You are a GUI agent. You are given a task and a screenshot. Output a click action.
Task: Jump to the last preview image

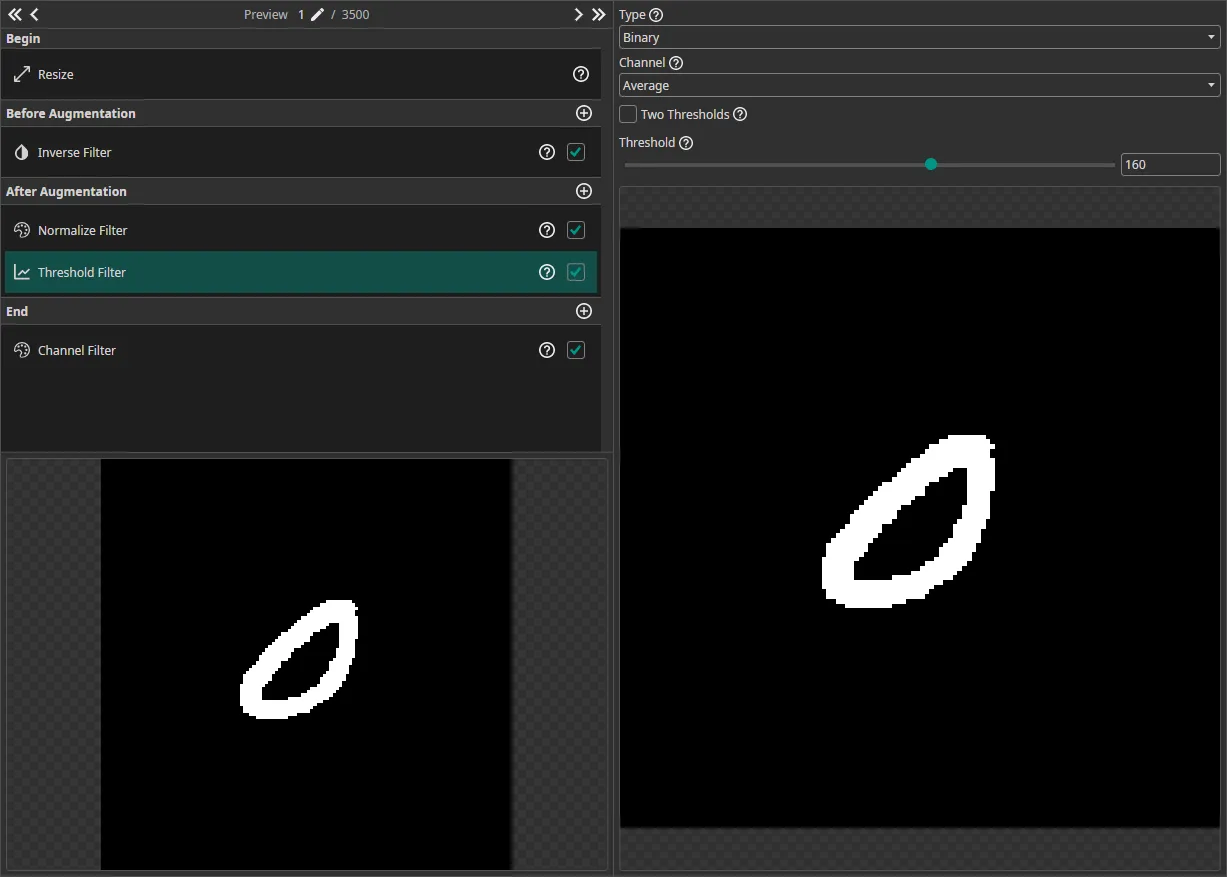[598, 15]
